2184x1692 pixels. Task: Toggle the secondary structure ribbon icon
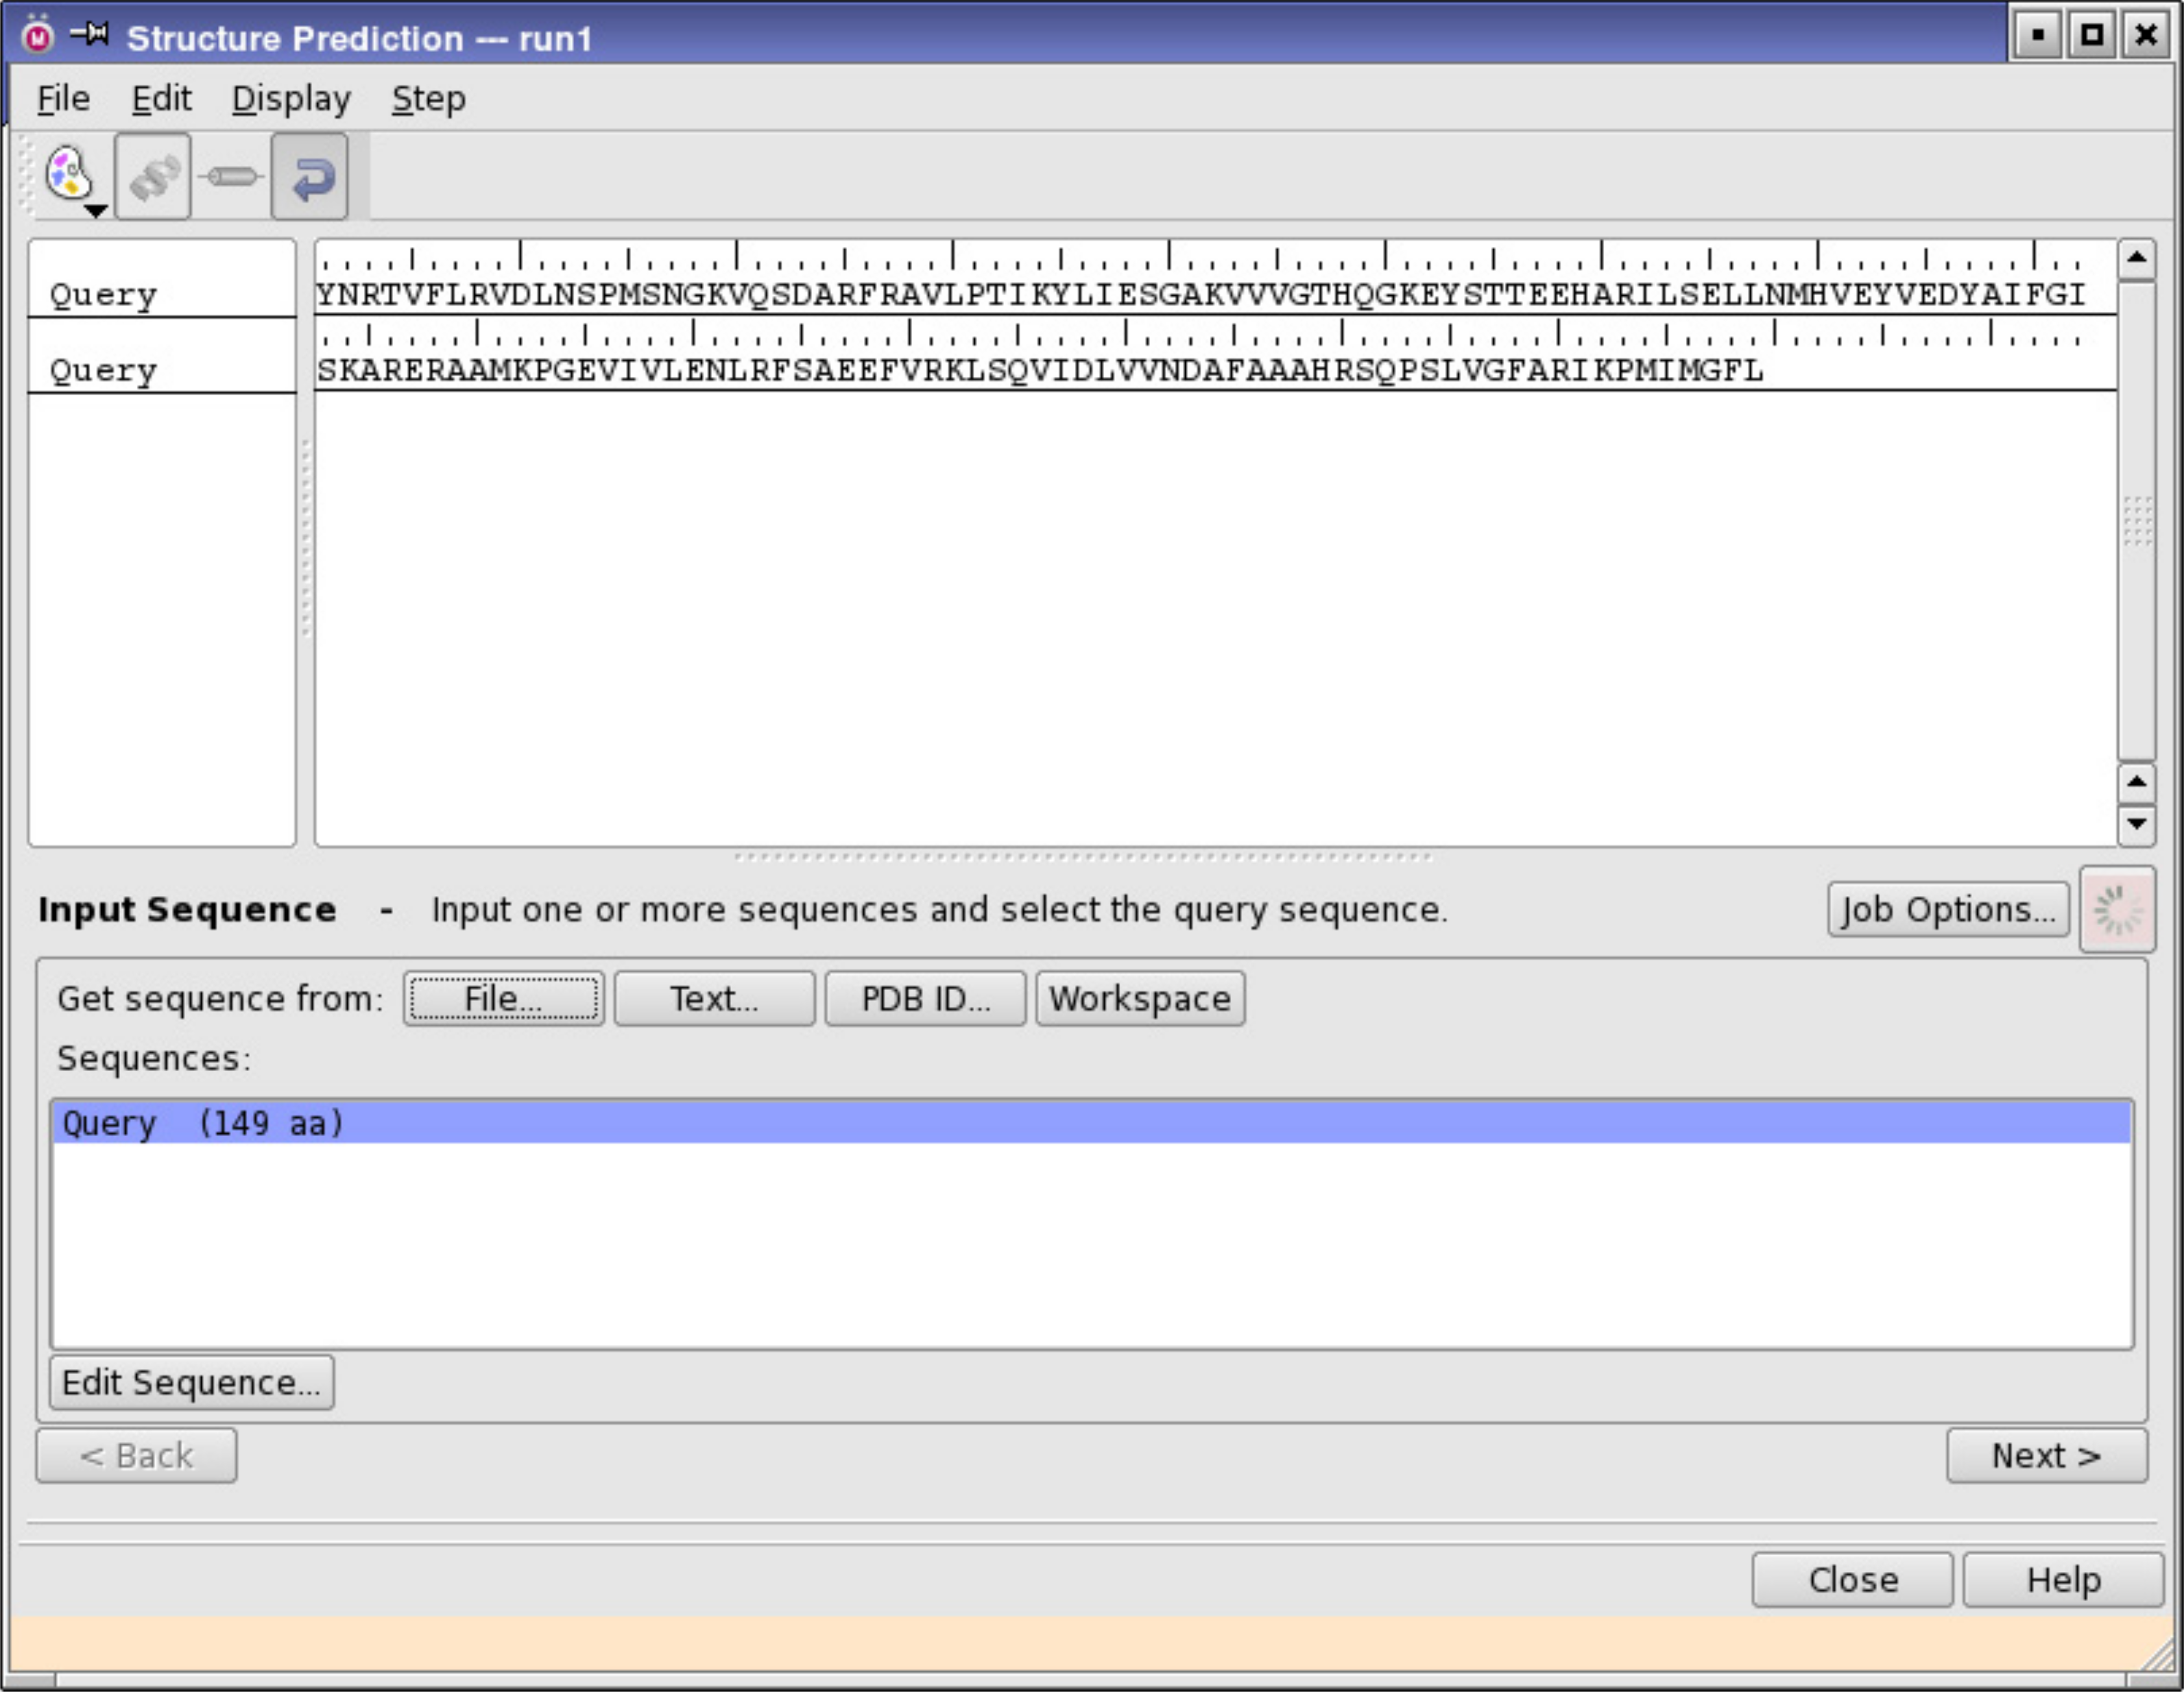coord(153,176)
